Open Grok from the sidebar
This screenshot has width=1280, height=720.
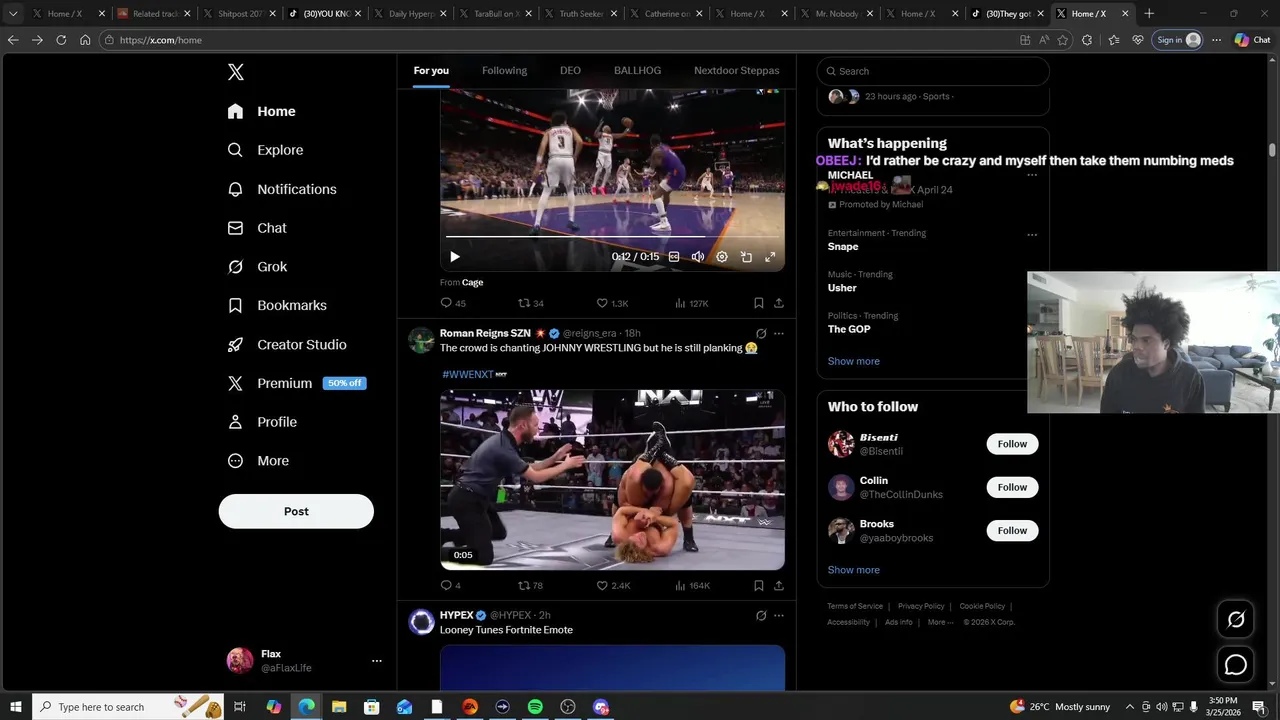tap(257, 267)
